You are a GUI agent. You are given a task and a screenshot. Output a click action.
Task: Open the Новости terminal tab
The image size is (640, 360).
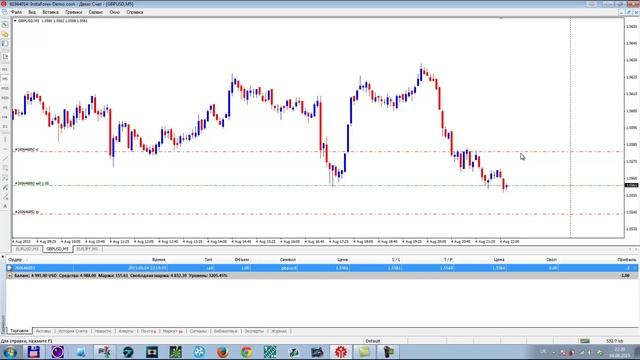(x=103, y=331)
